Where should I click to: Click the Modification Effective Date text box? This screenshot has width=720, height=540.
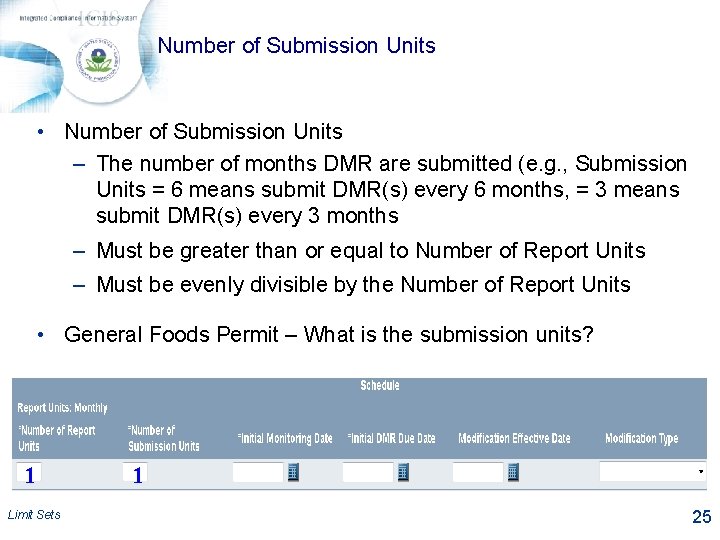pos(477,473)
